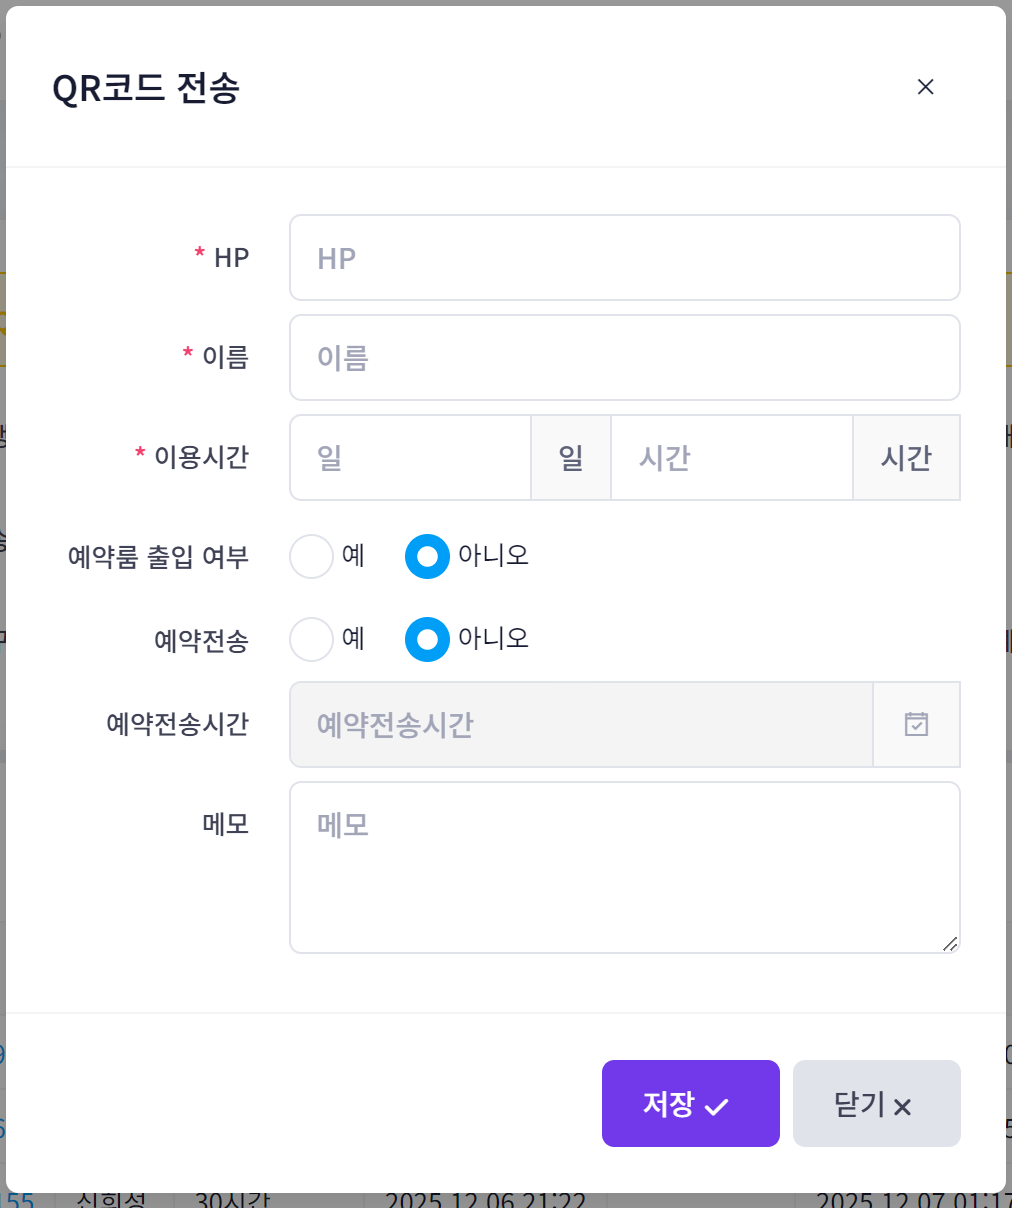Click the 메모 field label
Viewport: 1012px width, 1208px height.
[x=225, y=824]
